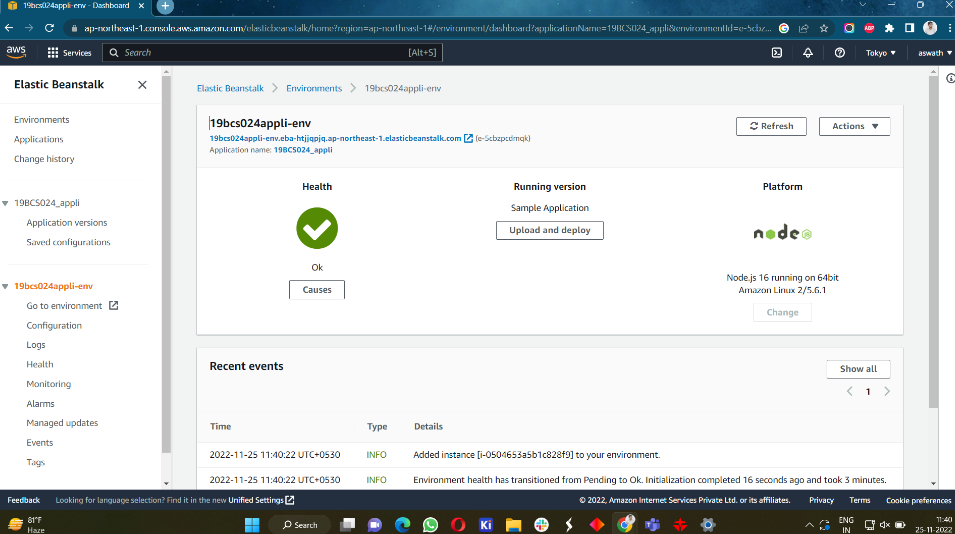The width and height of the screenshot is (955, 534).
Task: Click the Refresh button
Action: click(x=771, y=126)
